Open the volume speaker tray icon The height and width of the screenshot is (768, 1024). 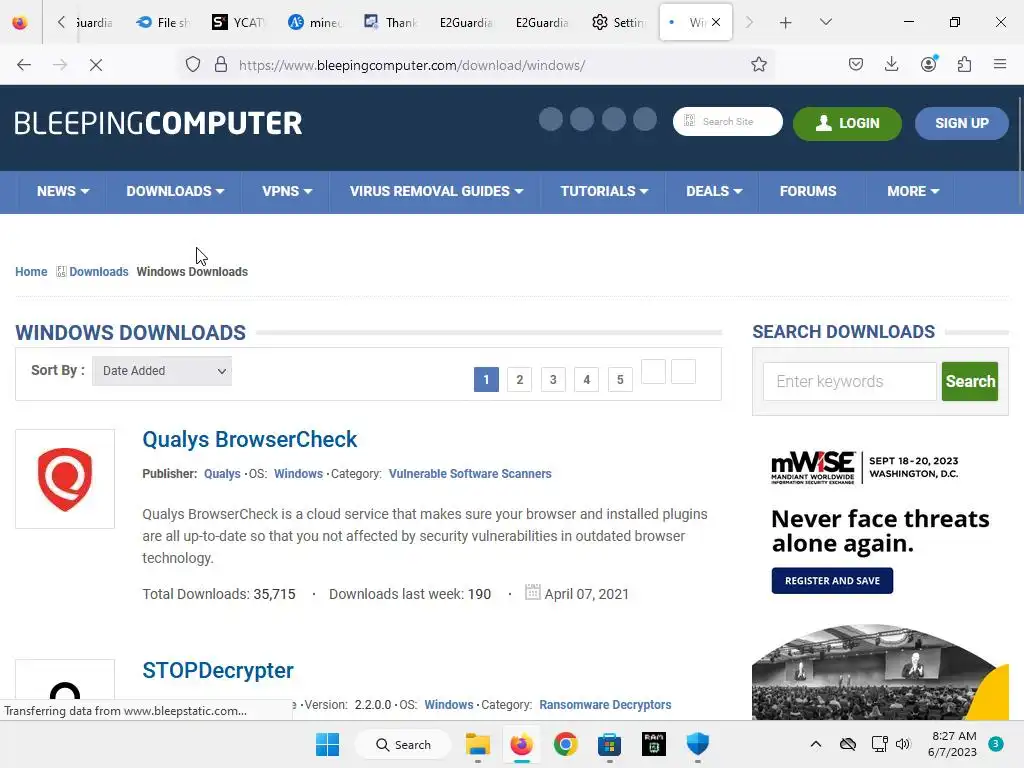pyautogui.click(x=903, y=744)
